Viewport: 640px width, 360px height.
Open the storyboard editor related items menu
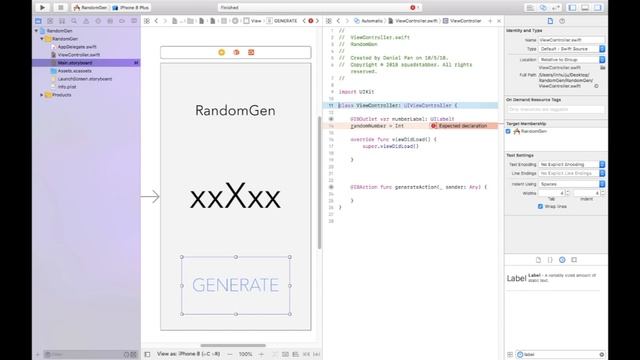point(147,21)
